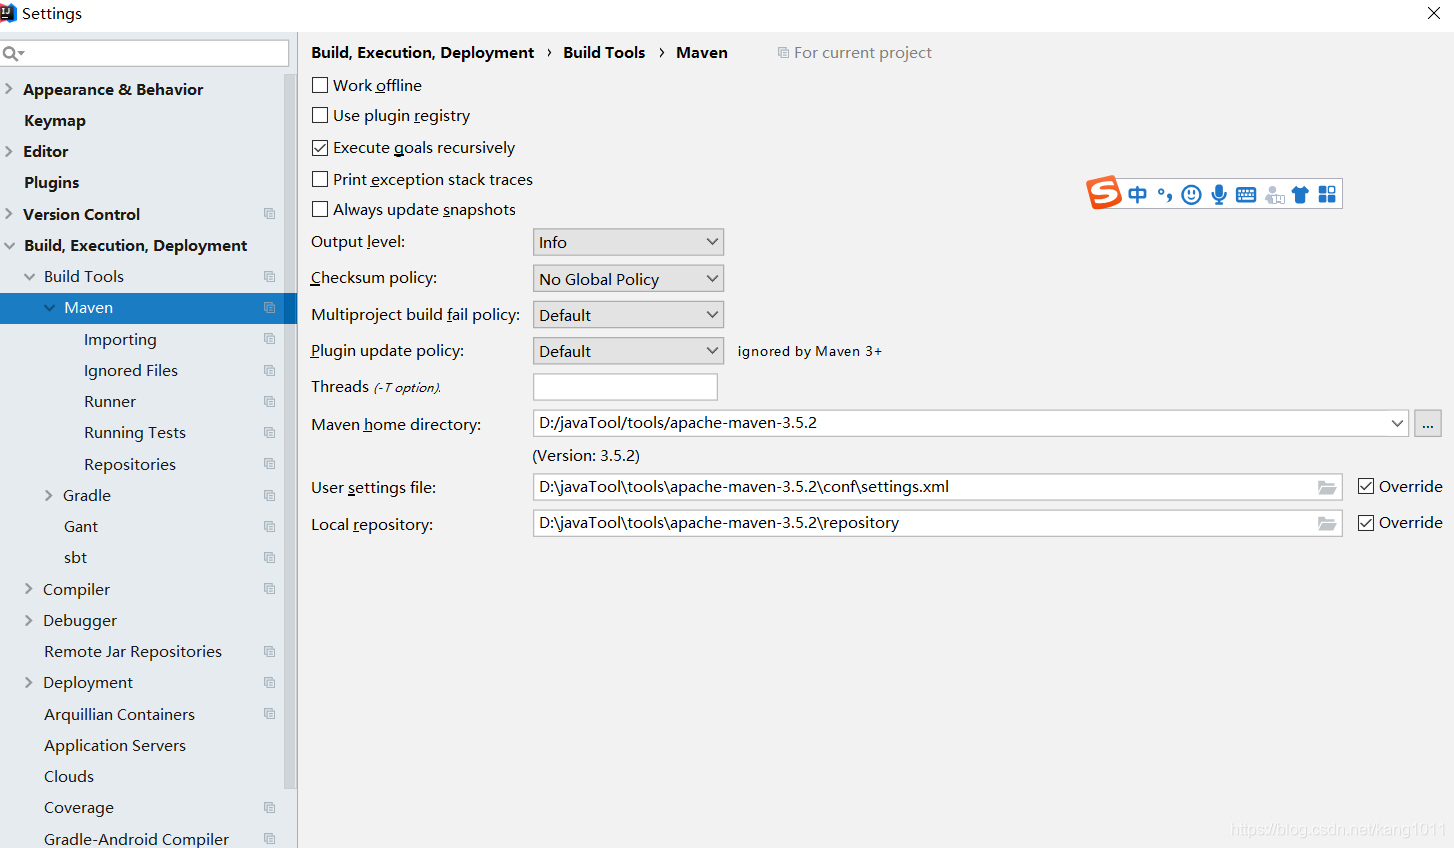Open Output level dropdown
The height and width of the screenshot is (848, 1454).
628,242
